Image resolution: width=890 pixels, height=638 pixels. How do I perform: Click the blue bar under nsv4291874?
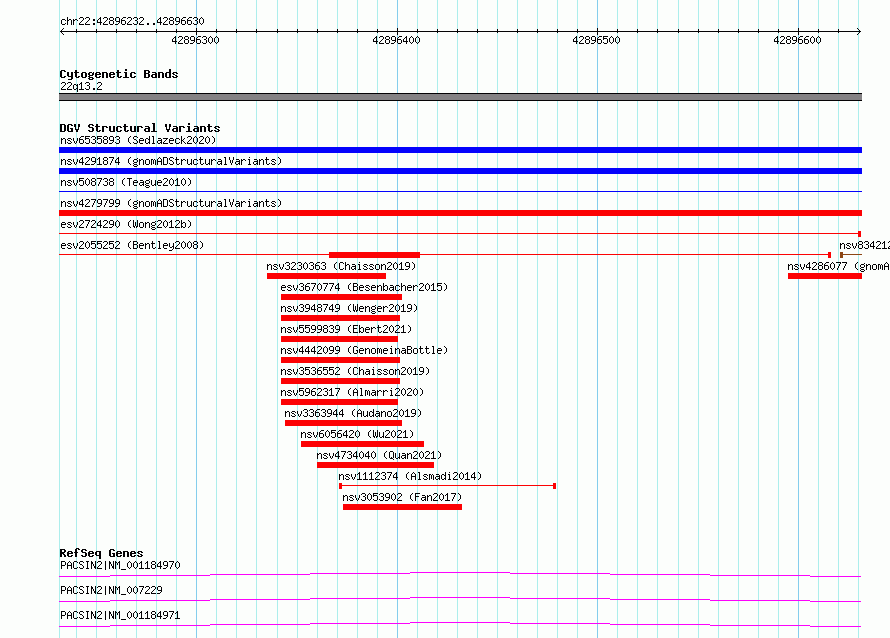(460, 171)
